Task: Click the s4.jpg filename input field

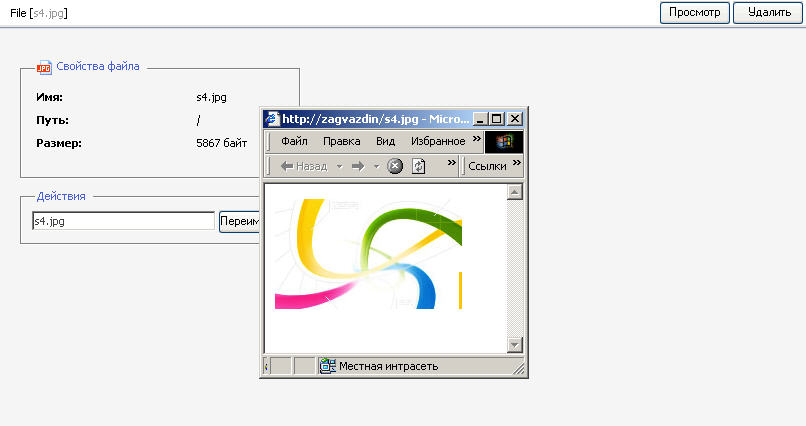Action: pos(123,221)
